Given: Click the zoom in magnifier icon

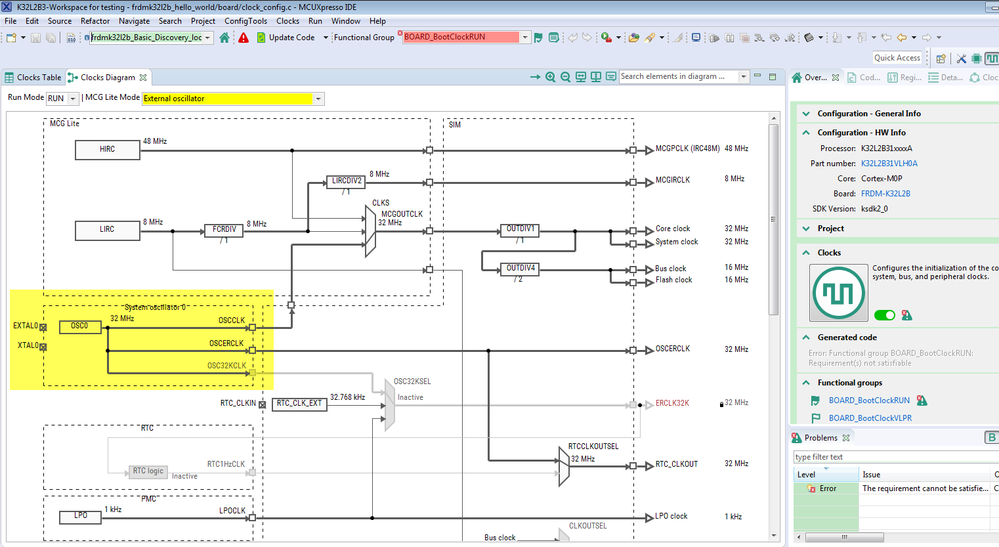Looking at the screenshot, I should coord(550,77).
